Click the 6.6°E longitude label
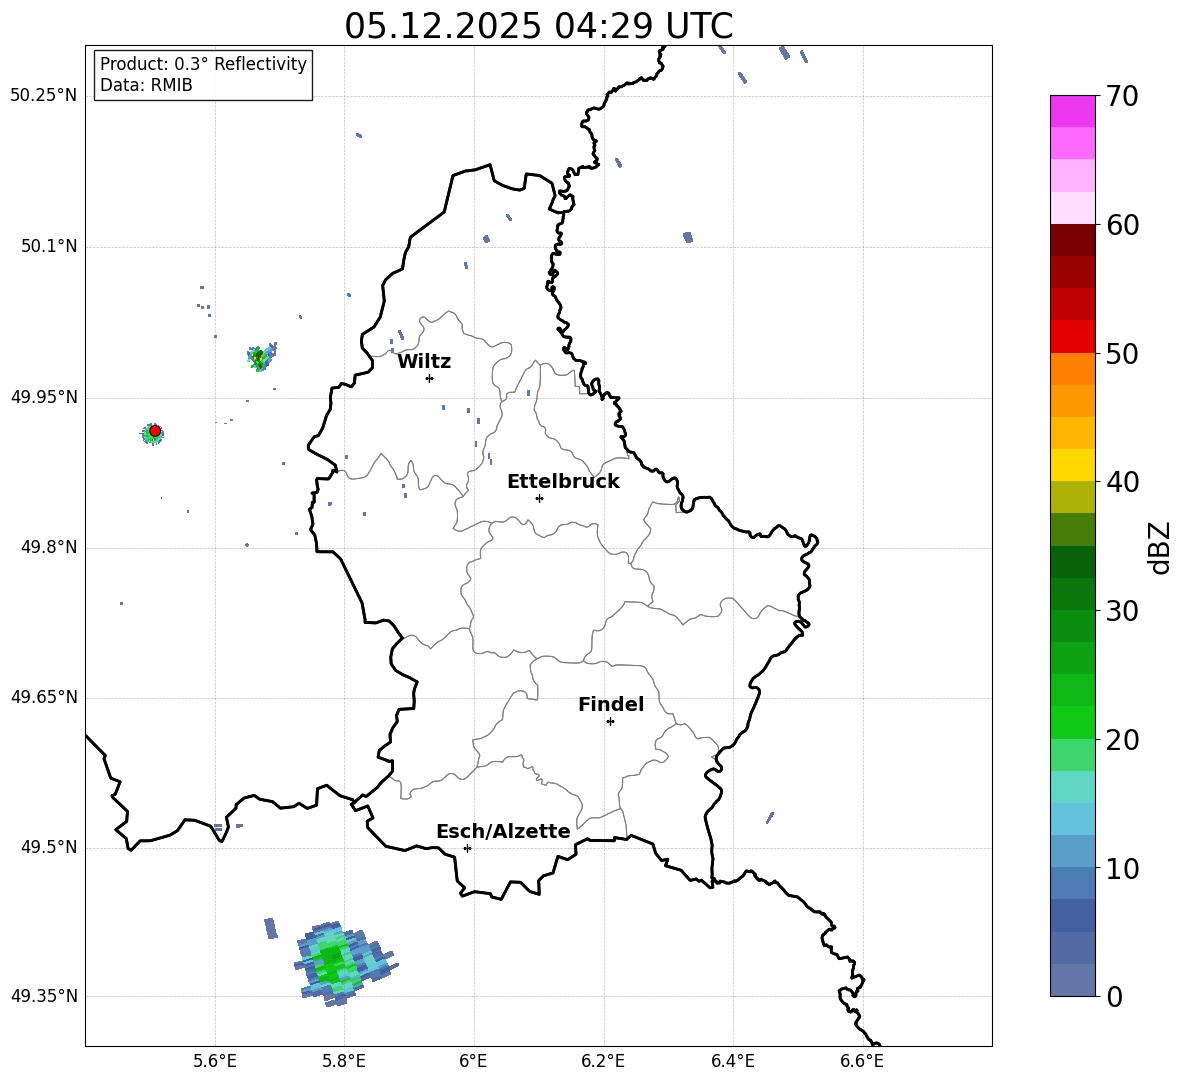Screen dimensions: 1184x1081 pyautogui.click(x=862, y=1061)
